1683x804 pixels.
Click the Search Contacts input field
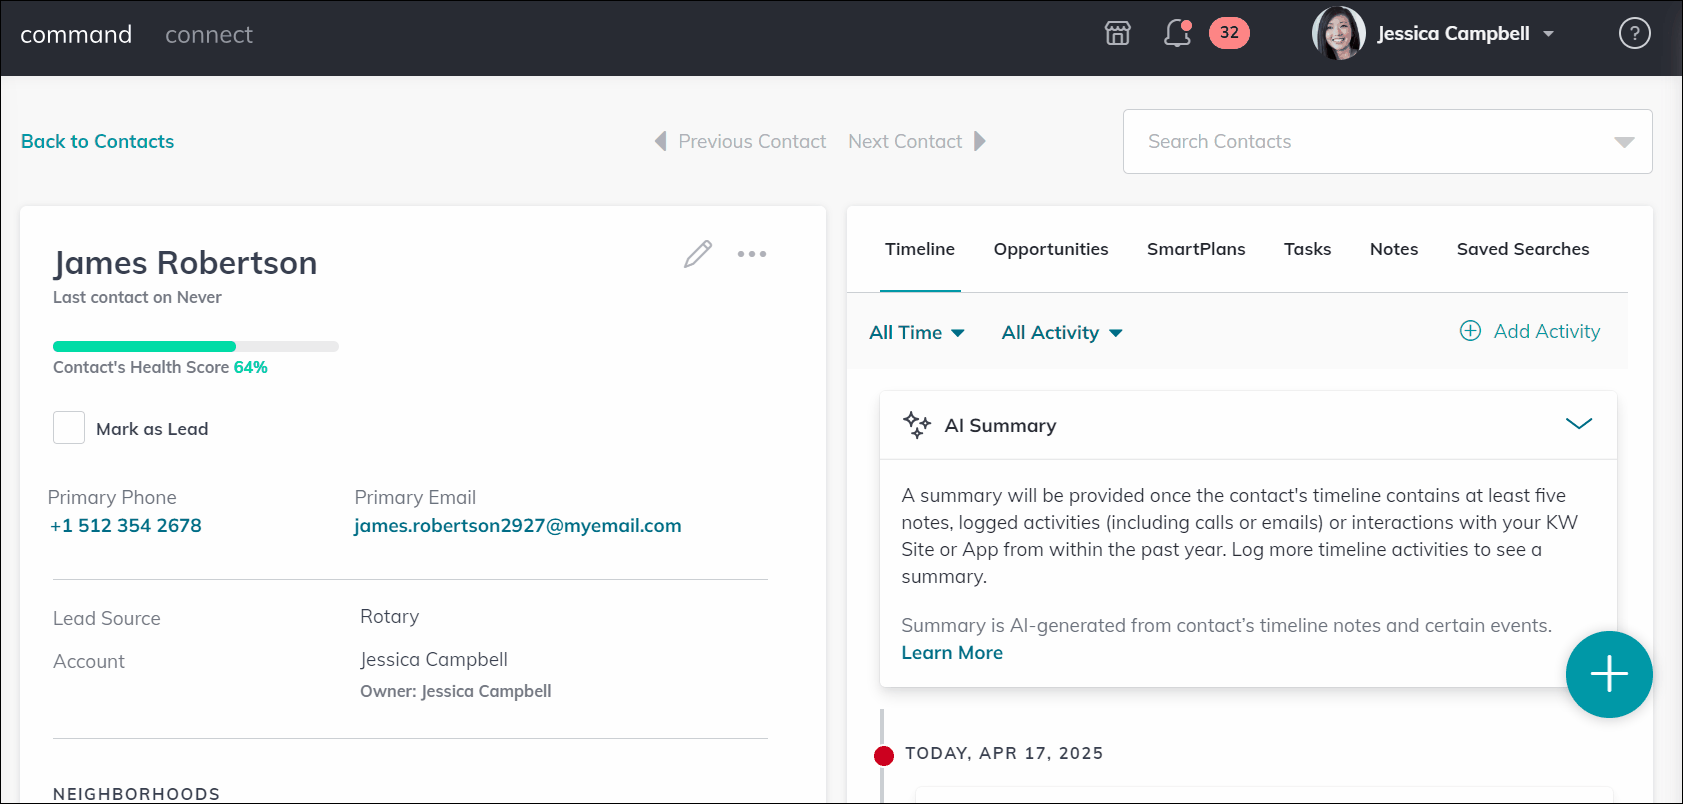[x=1370, y=141]
